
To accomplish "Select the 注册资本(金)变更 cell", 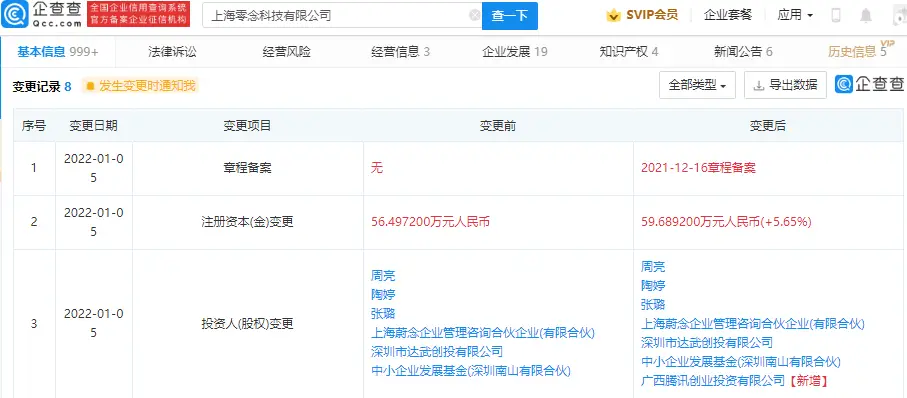I will pos(248,222).
